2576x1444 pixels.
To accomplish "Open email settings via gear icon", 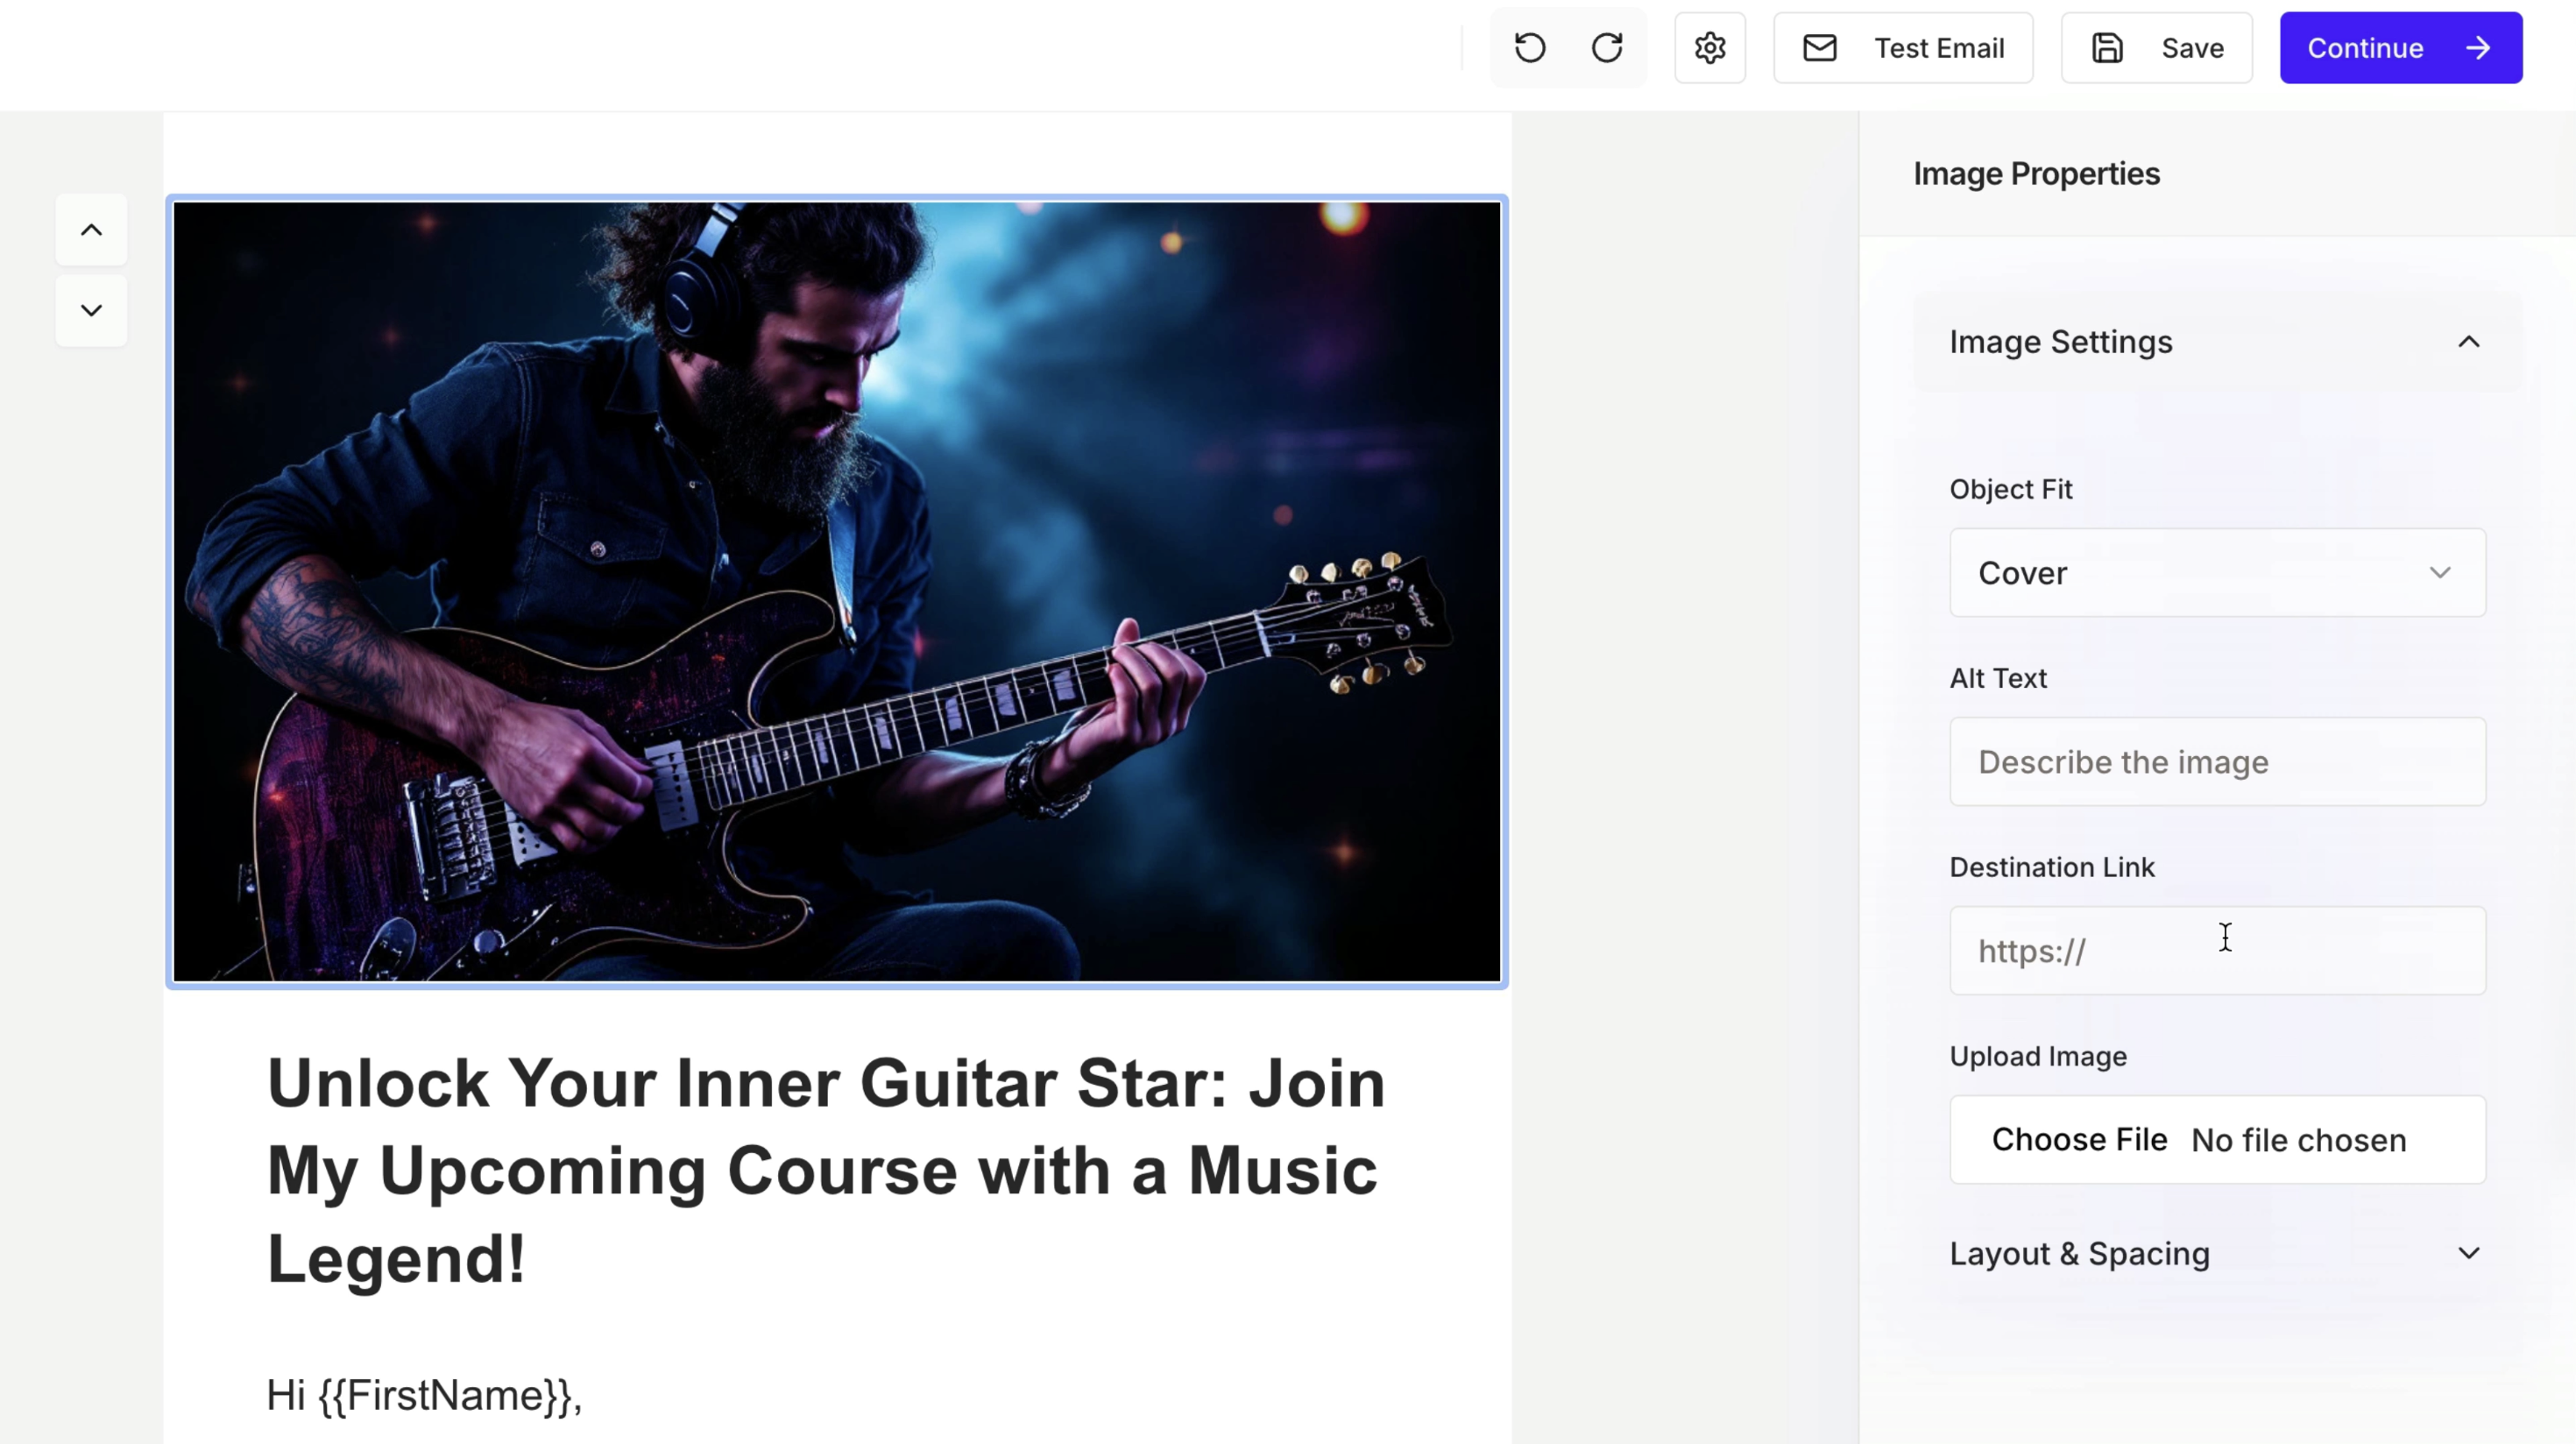I will click(x=1710, y=48).
